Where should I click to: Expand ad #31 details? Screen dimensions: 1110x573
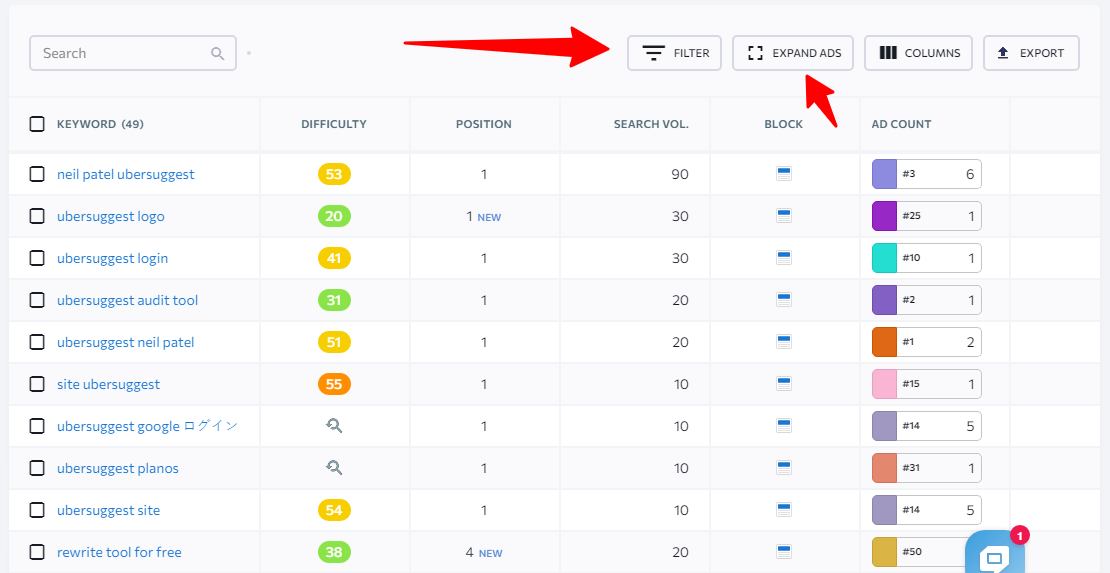click(x=927, y=468)
